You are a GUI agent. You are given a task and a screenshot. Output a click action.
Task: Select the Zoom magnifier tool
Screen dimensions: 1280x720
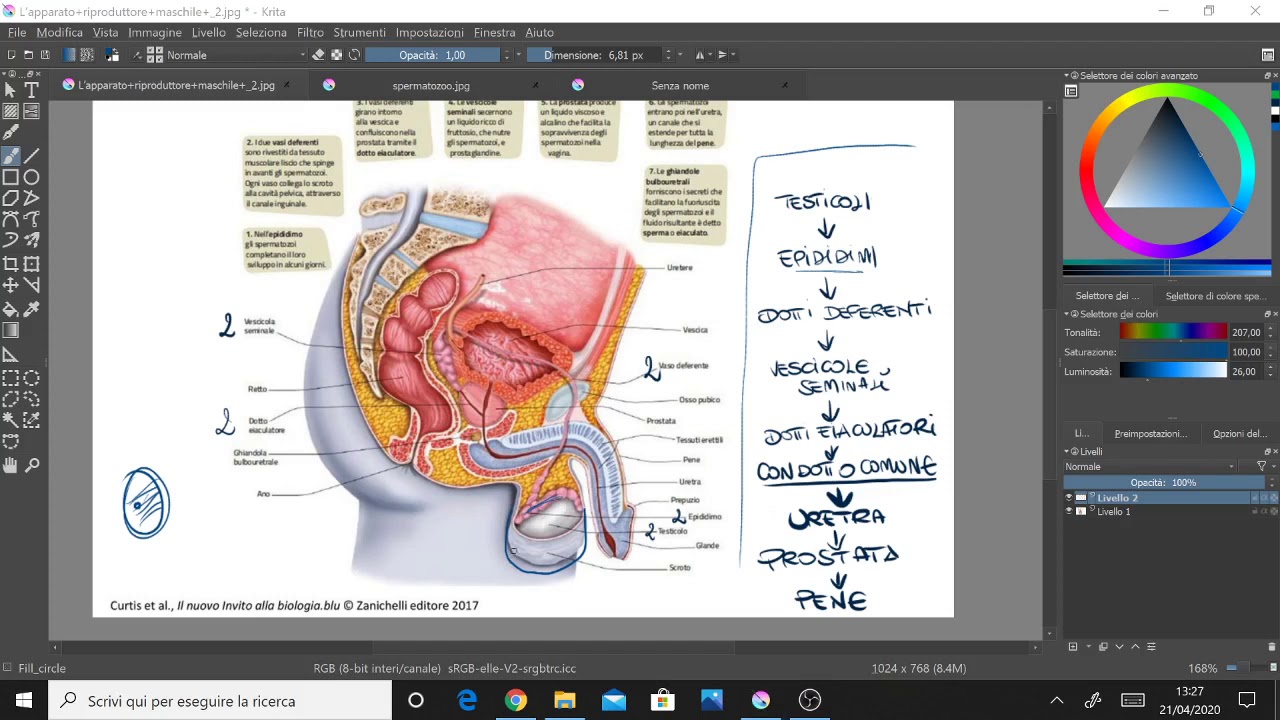pyautogui.click(x=31, y=465)
